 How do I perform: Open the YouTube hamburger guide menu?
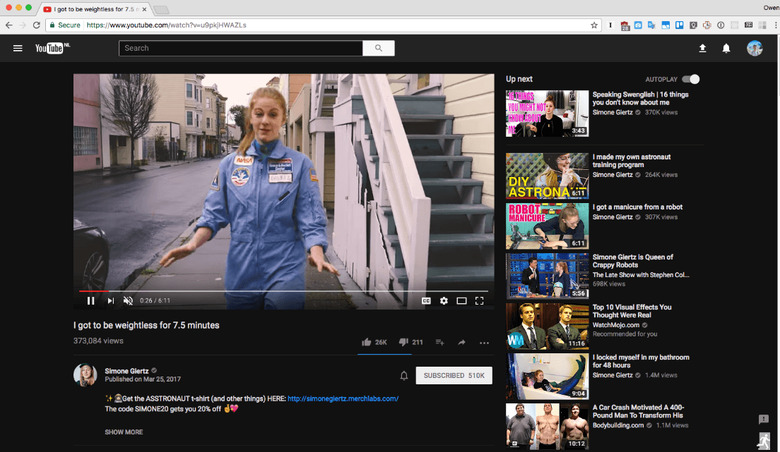click(17, 48)
